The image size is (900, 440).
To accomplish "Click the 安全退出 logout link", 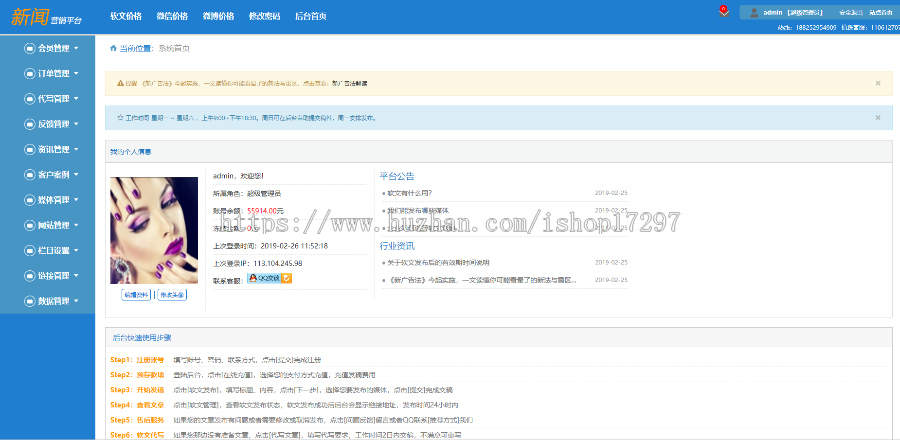I will 851,13.
